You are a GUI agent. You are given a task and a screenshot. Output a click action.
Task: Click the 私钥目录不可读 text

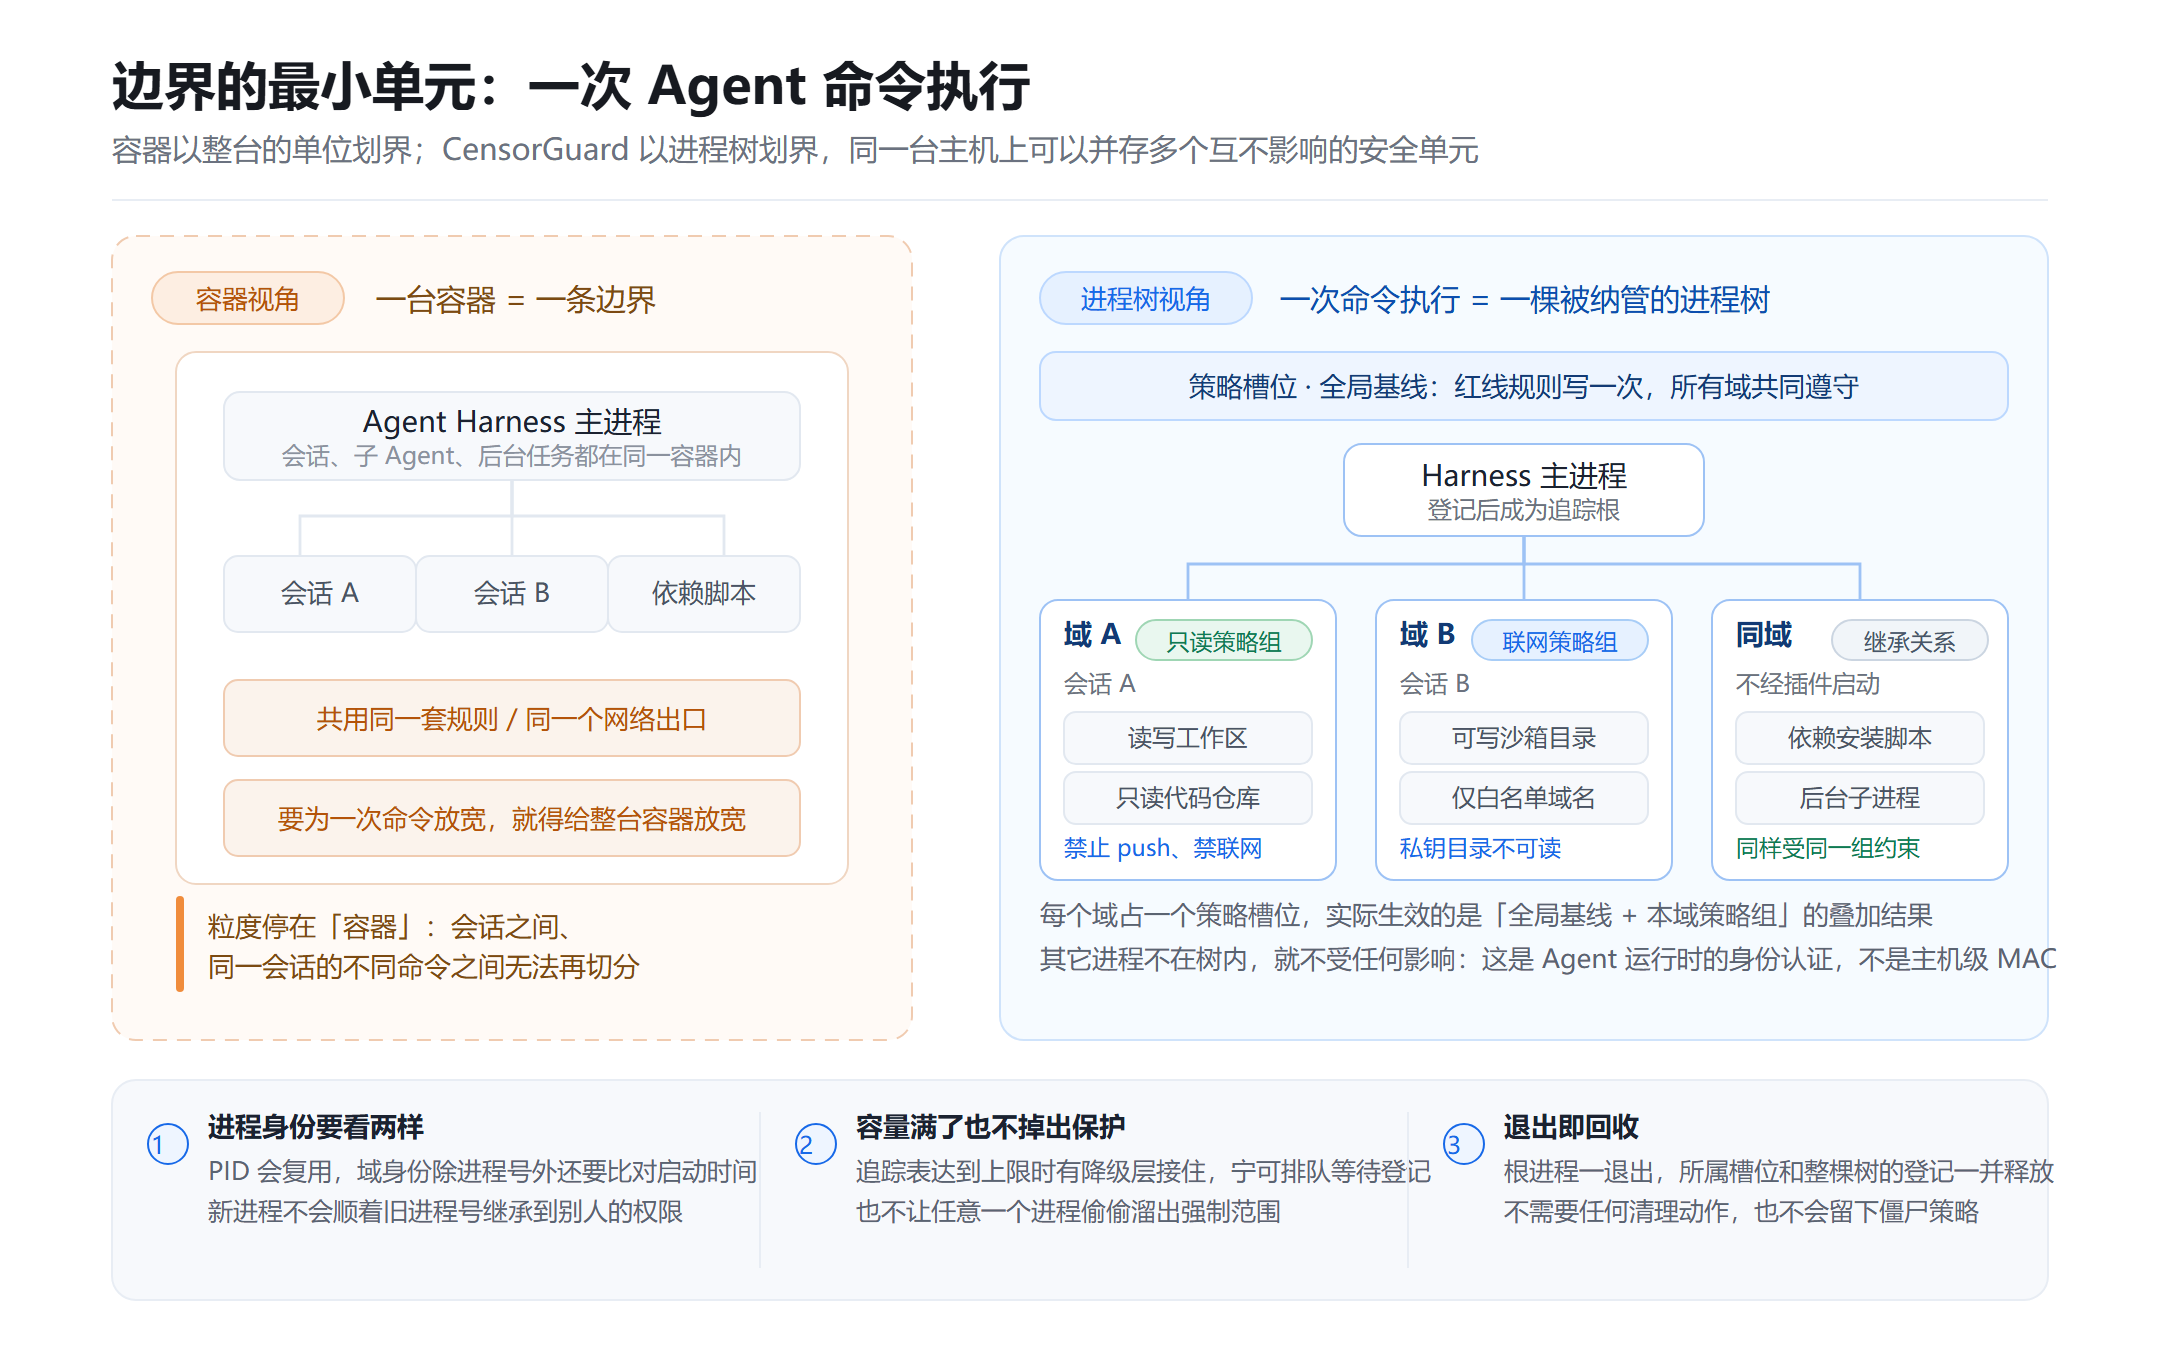(1480, 848)
